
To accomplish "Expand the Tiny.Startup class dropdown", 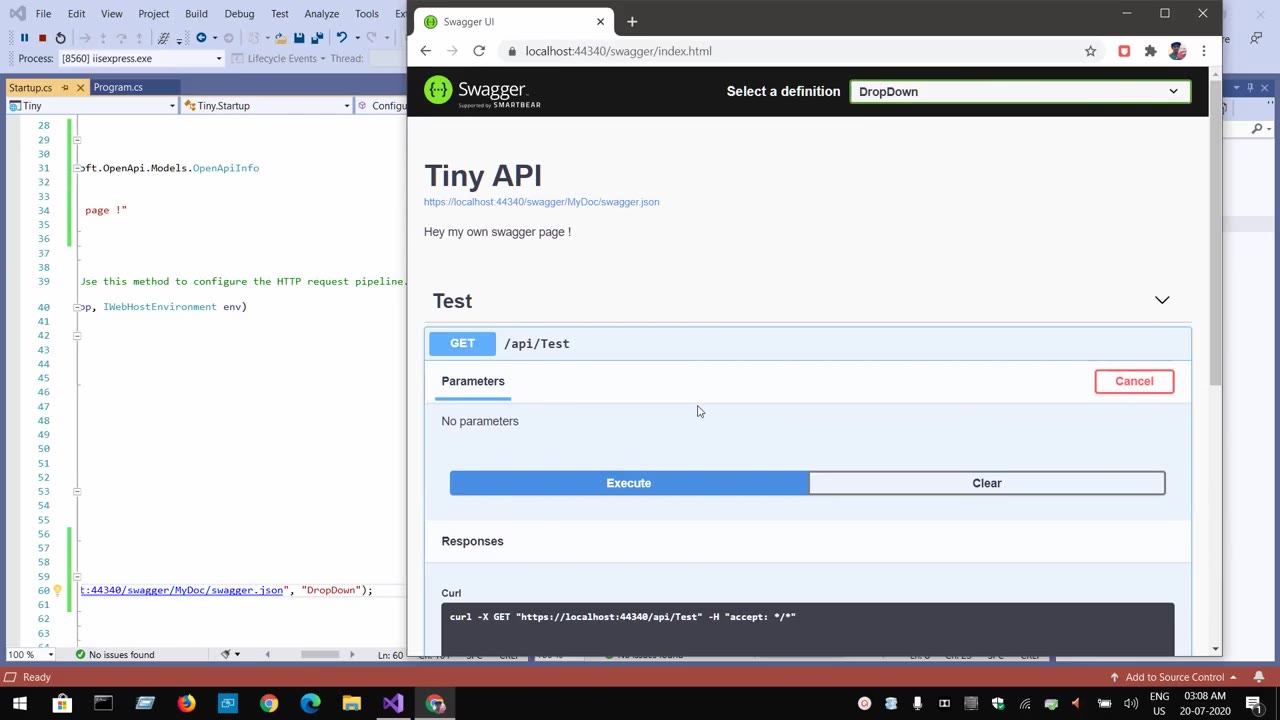I will pos(346,106).
